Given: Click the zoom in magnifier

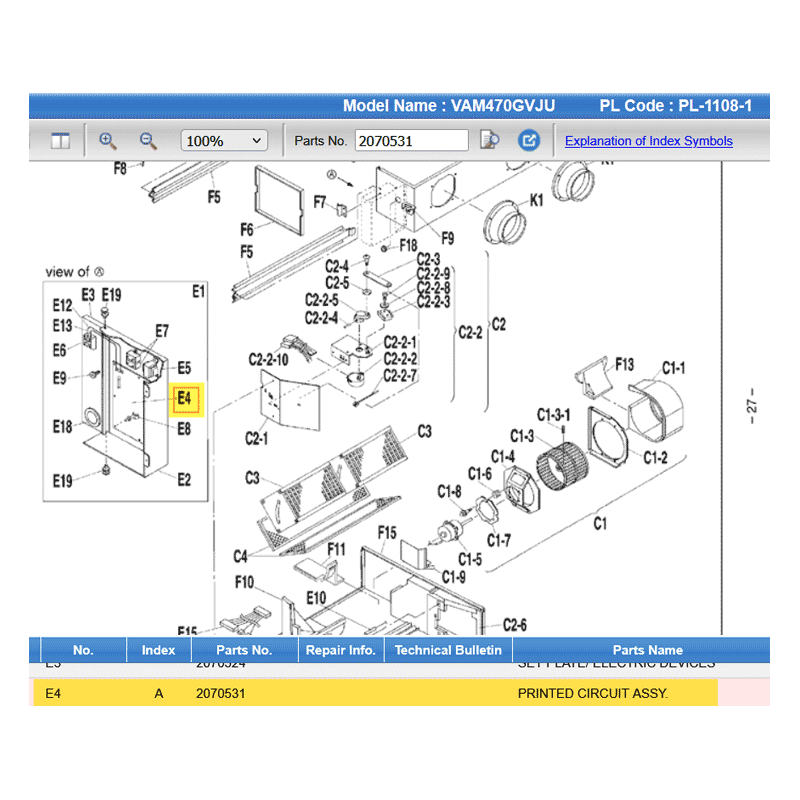Looking at the screenshot, I should click(x=108, y=141).
